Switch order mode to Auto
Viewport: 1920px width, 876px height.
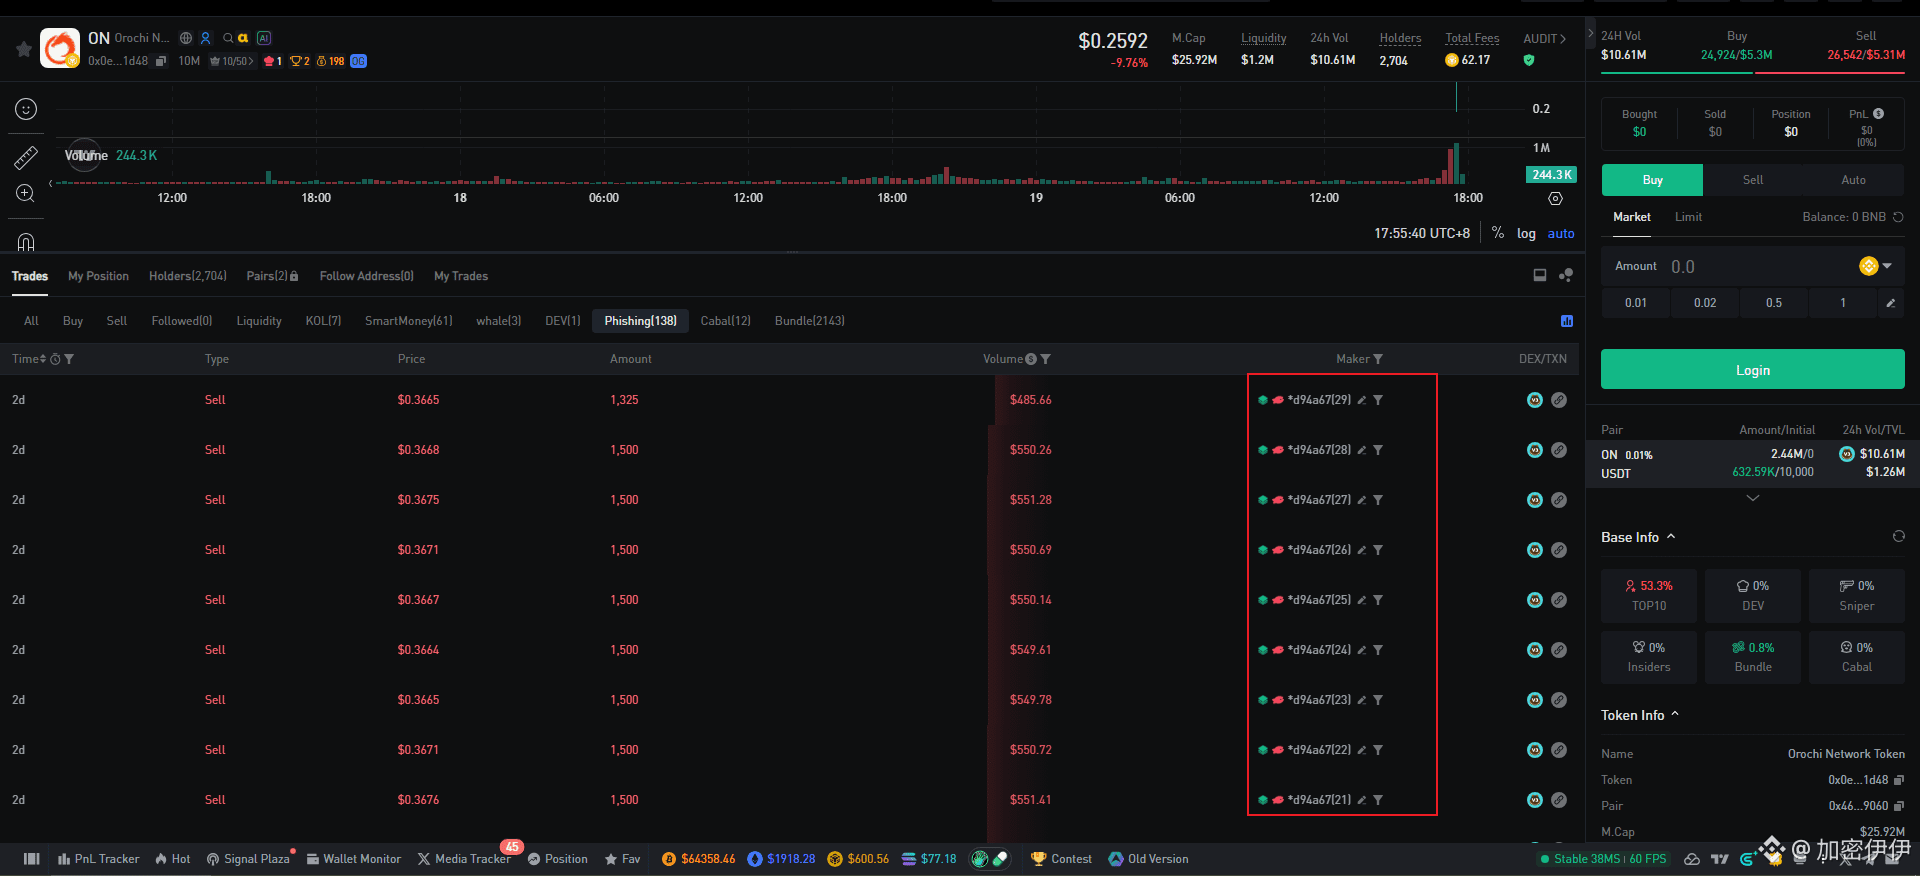point(1854,180)
